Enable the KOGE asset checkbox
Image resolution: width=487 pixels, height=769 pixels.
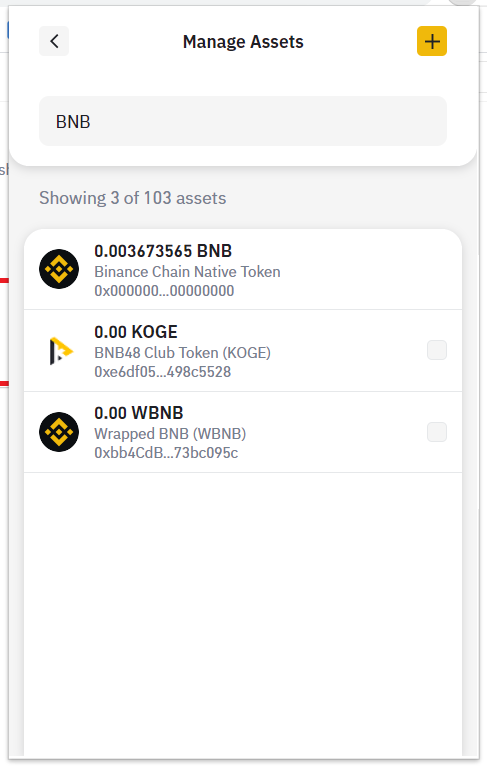[x=436, y=350]
